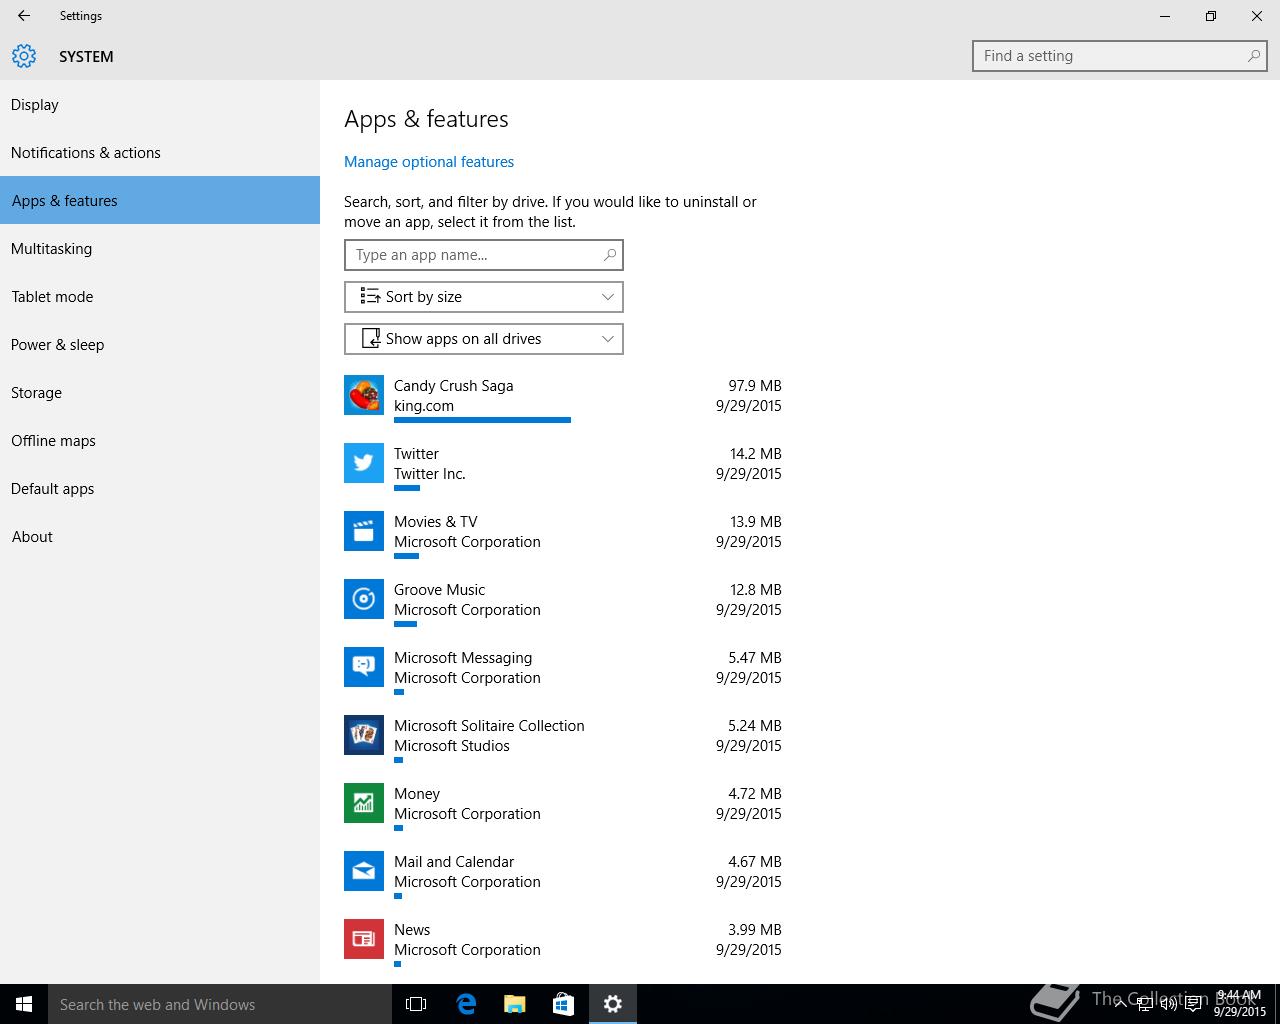Viewport: 1280px width, 1024px height.
Task: Select the Twitter app name in the list
Action: click(416, 454)
